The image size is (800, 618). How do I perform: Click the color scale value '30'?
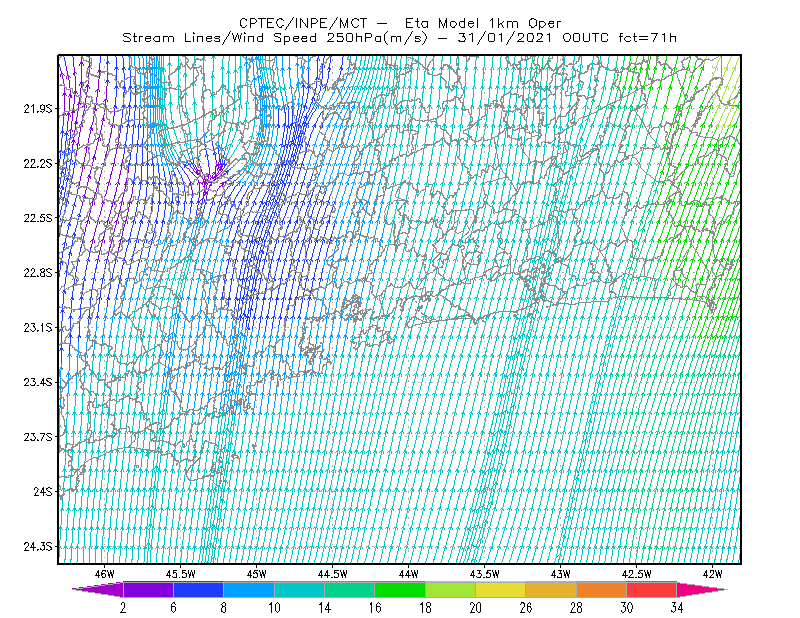point(627,608)
